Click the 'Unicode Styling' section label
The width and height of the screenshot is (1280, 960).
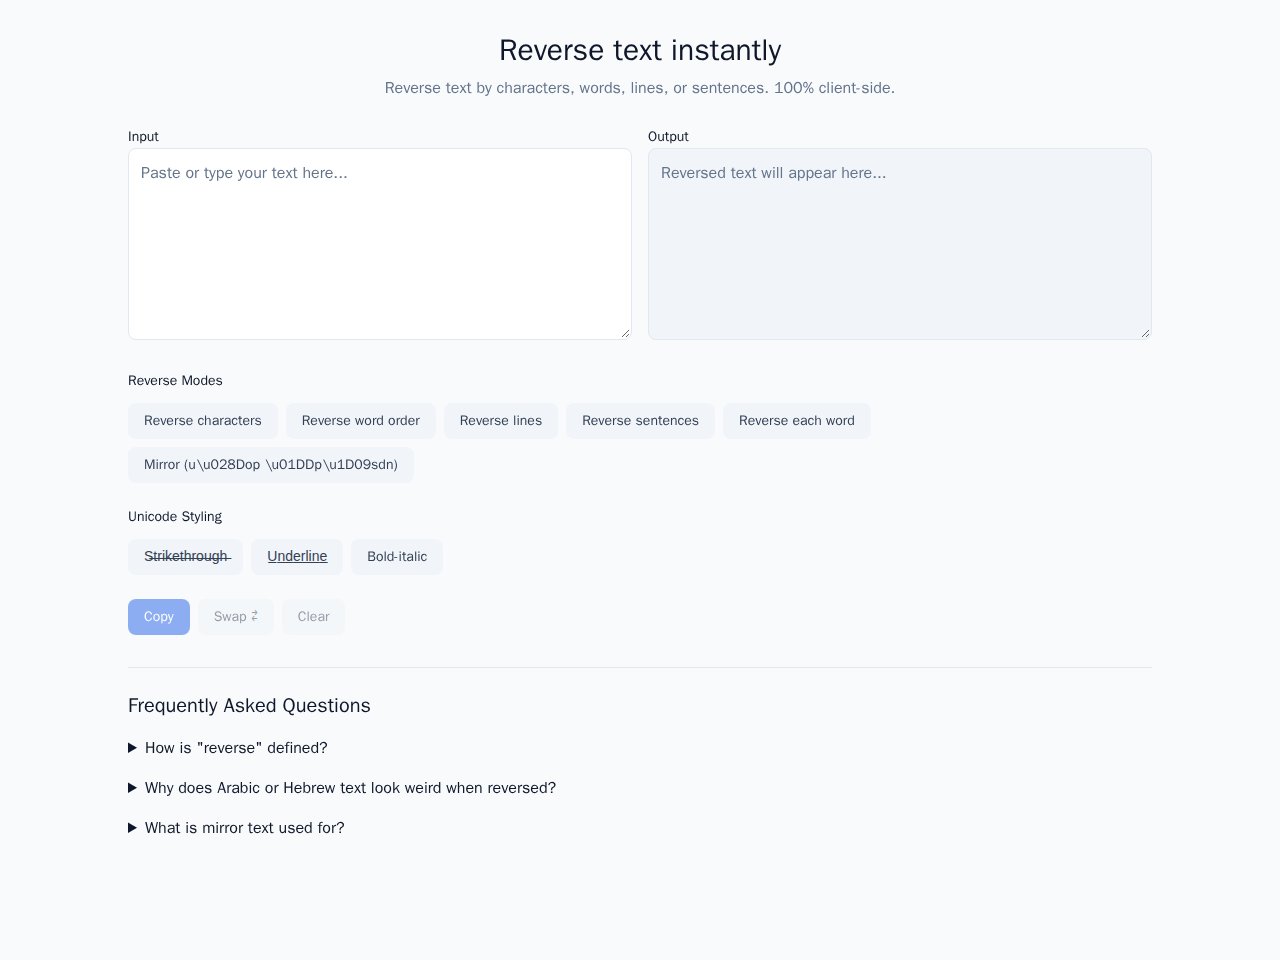(x=175, y=517)
